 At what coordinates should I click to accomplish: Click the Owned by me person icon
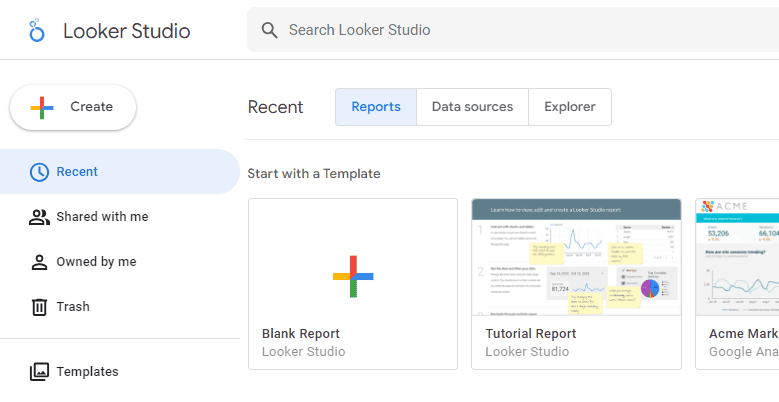tap(39, 262)
